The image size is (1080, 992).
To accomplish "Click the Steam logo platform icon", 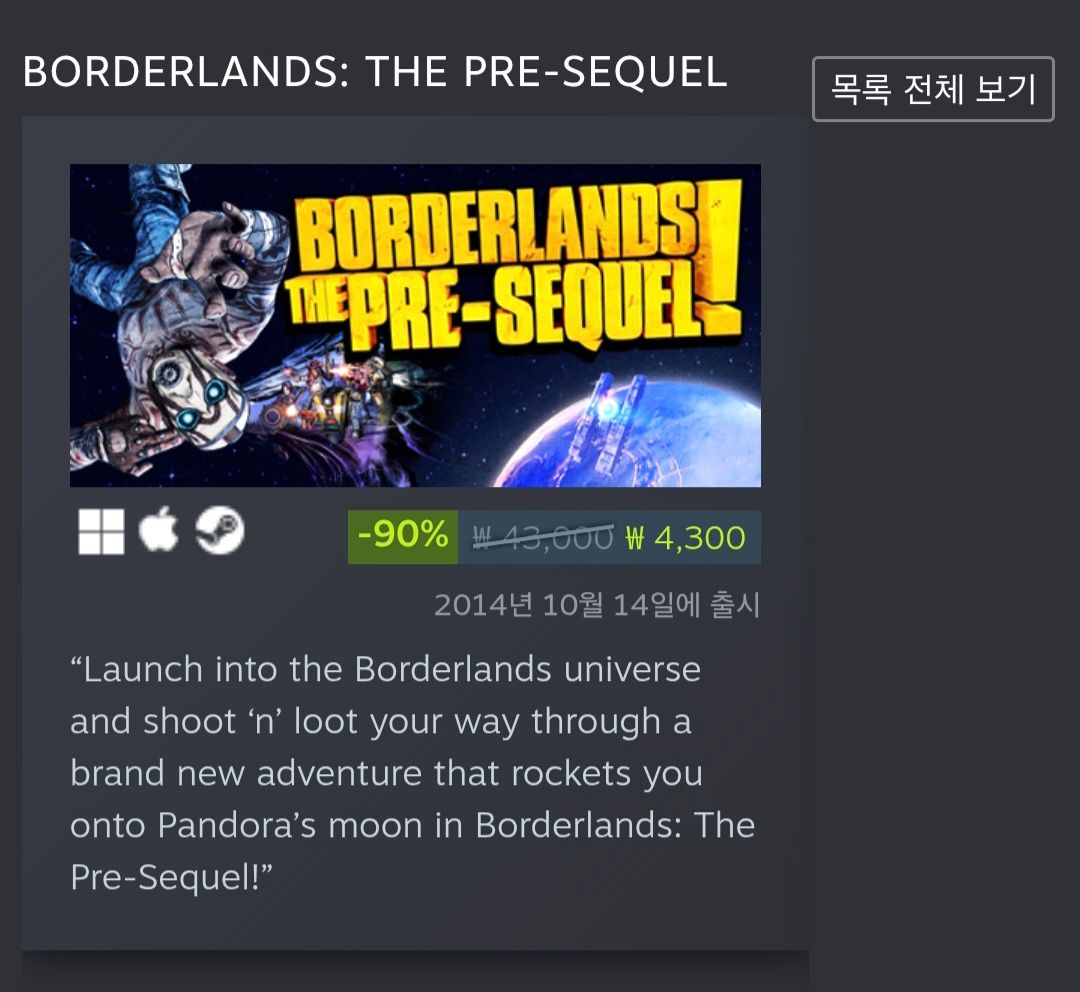I will [220, 530].
